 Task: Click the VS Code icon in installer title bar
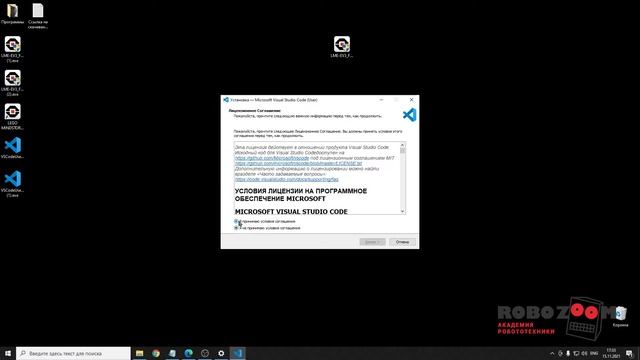226,100
